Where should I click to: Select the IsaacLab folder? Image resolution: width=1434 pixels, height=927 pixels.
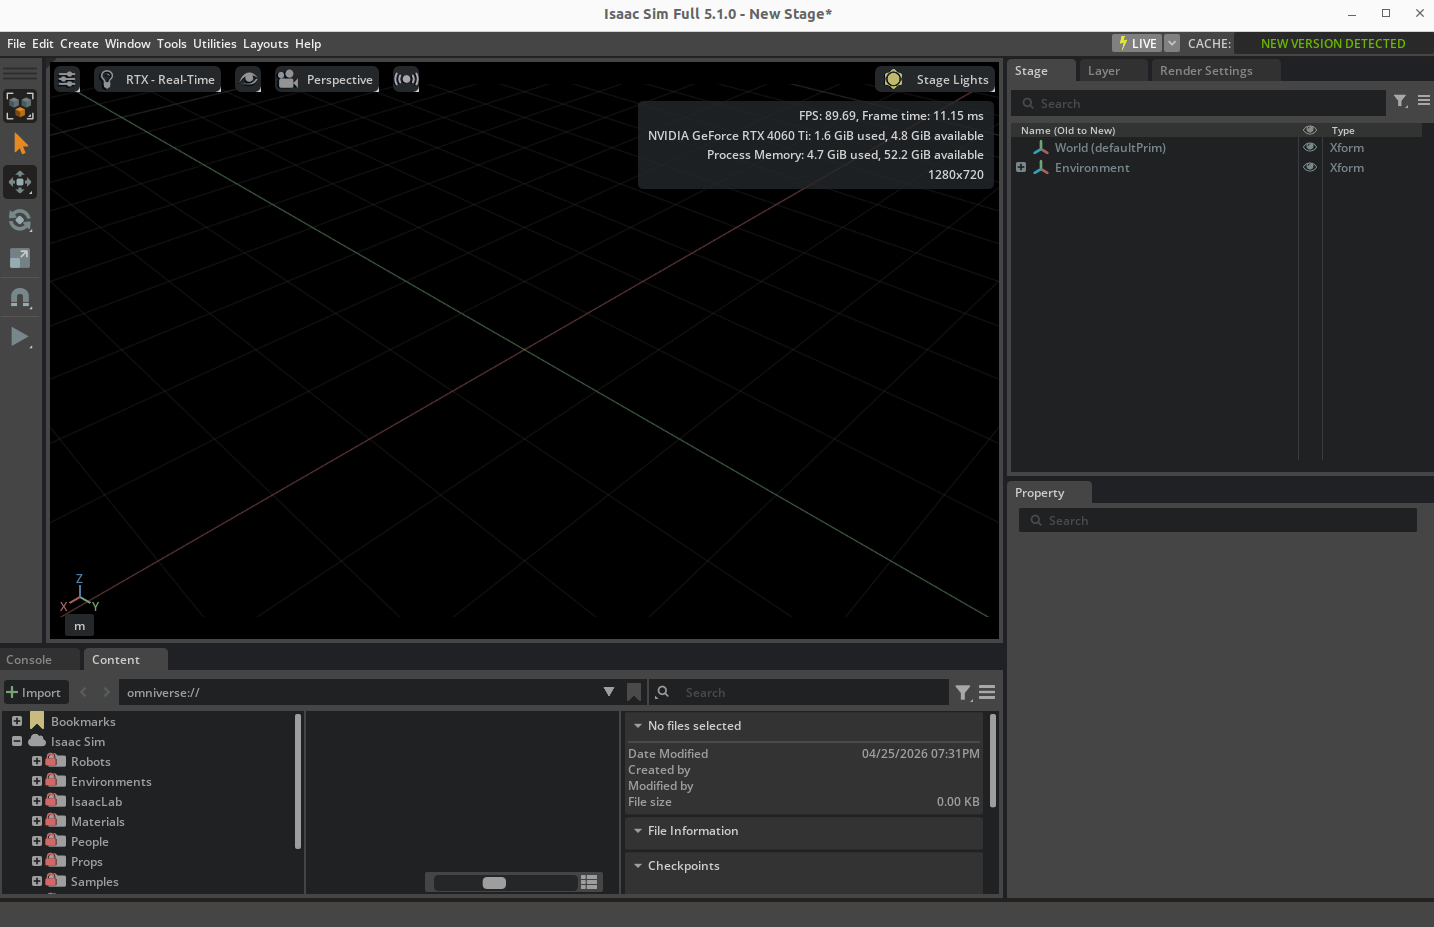[x=96, y=802]
